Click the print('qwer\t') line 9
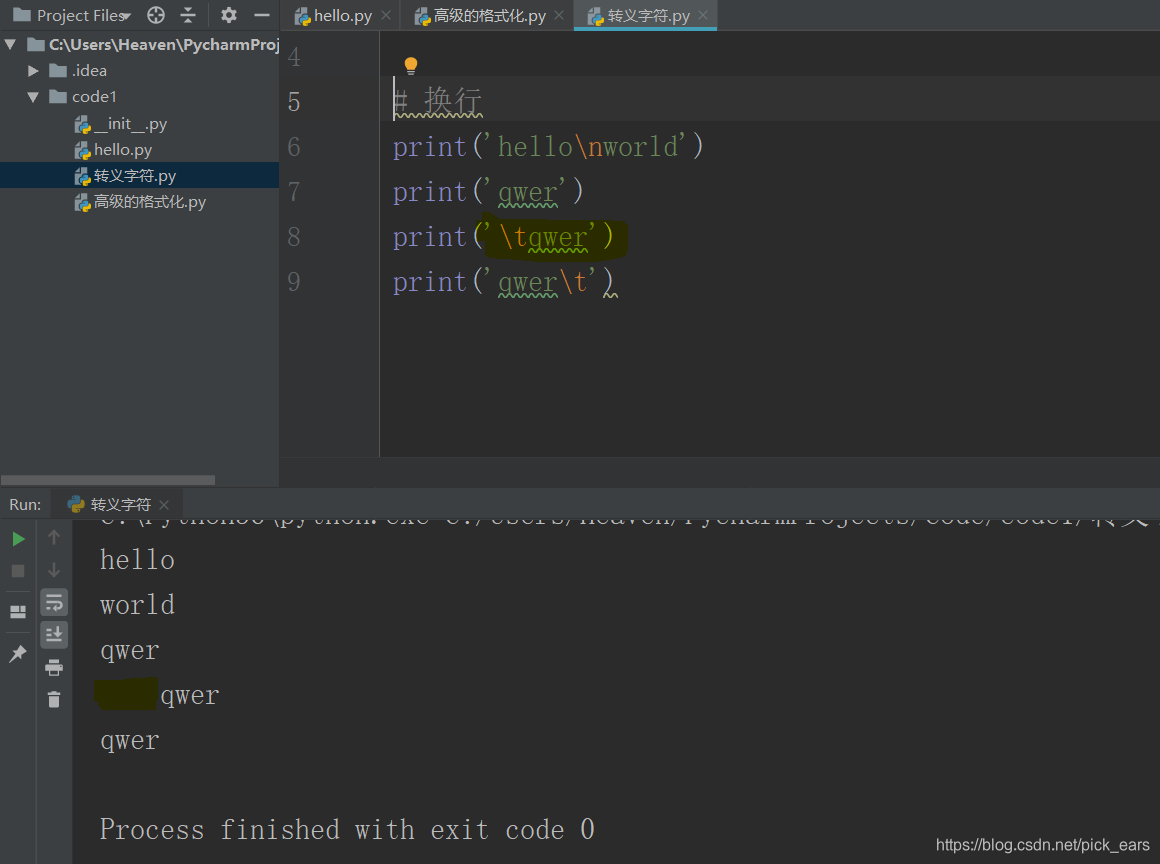Image resolution: width=1160 pixels, height=864 pixels. click(x=503, y=282)
